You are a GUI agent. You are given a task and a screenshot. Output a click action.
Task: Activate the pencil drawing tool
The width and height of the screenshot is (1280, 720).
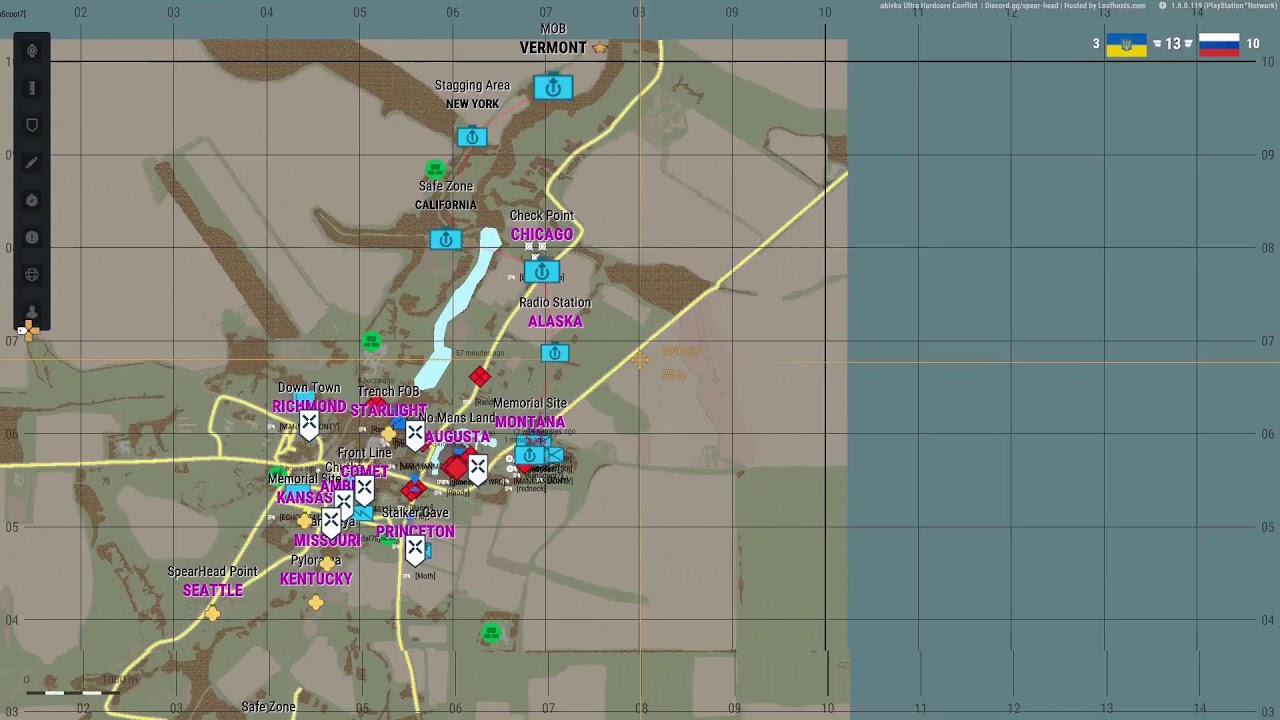point(32,163)
